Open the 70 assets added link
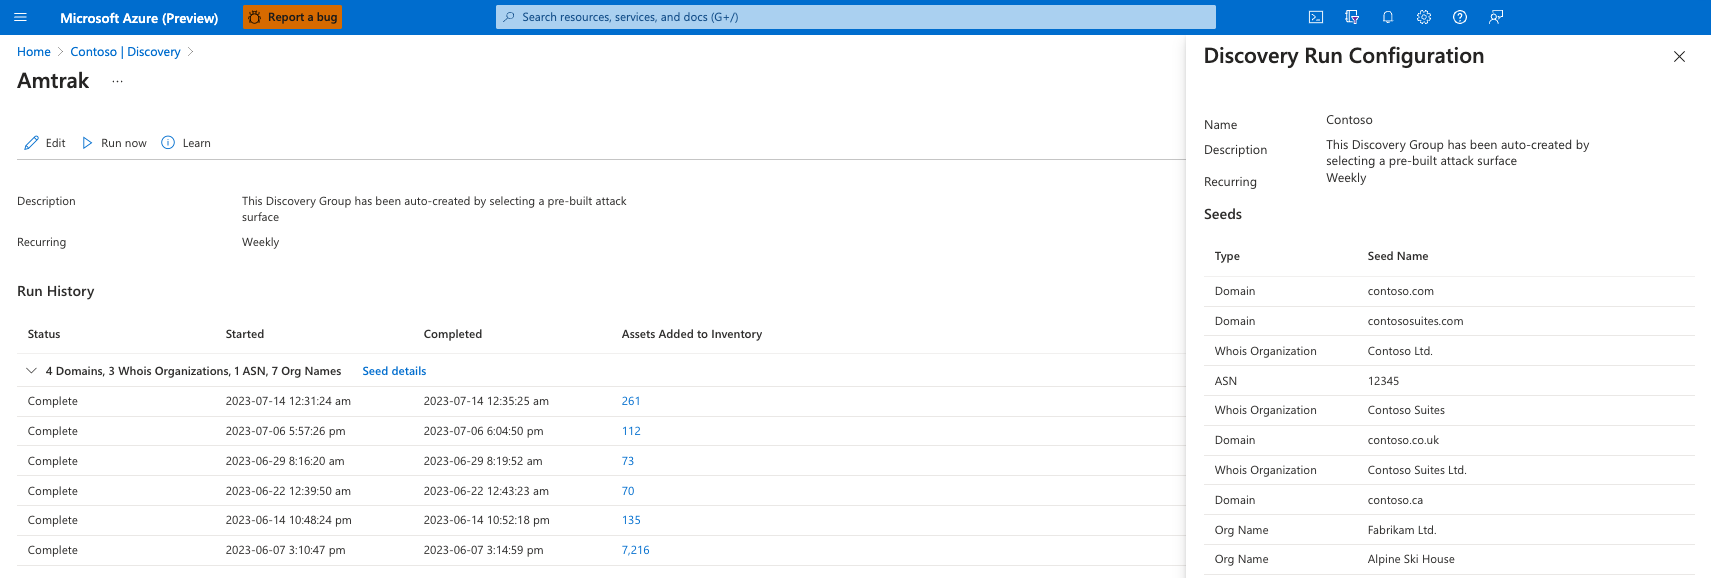 coord(628,491)
